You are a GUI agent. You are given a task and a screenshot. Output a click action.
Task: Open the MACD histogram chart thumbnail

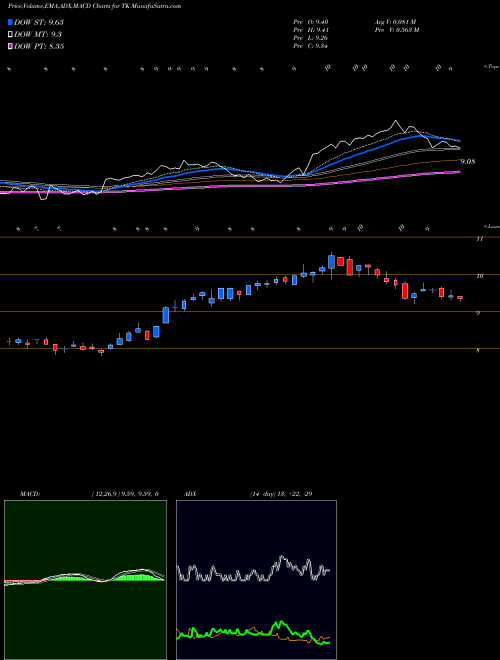(x=85, y=580)
